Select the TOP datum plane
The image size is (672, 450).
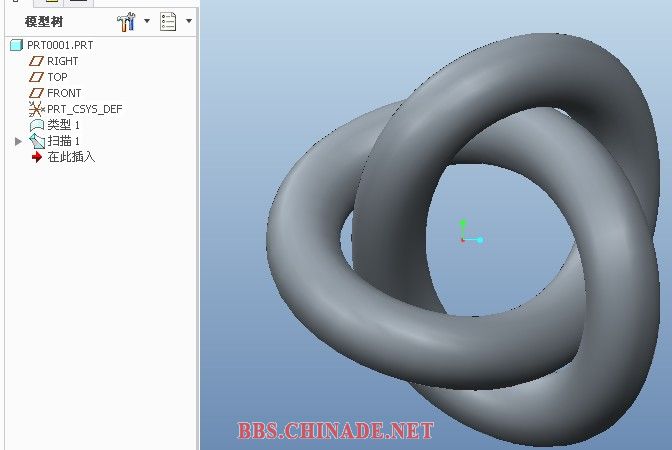pyautogui.click(x=57, y=77)
